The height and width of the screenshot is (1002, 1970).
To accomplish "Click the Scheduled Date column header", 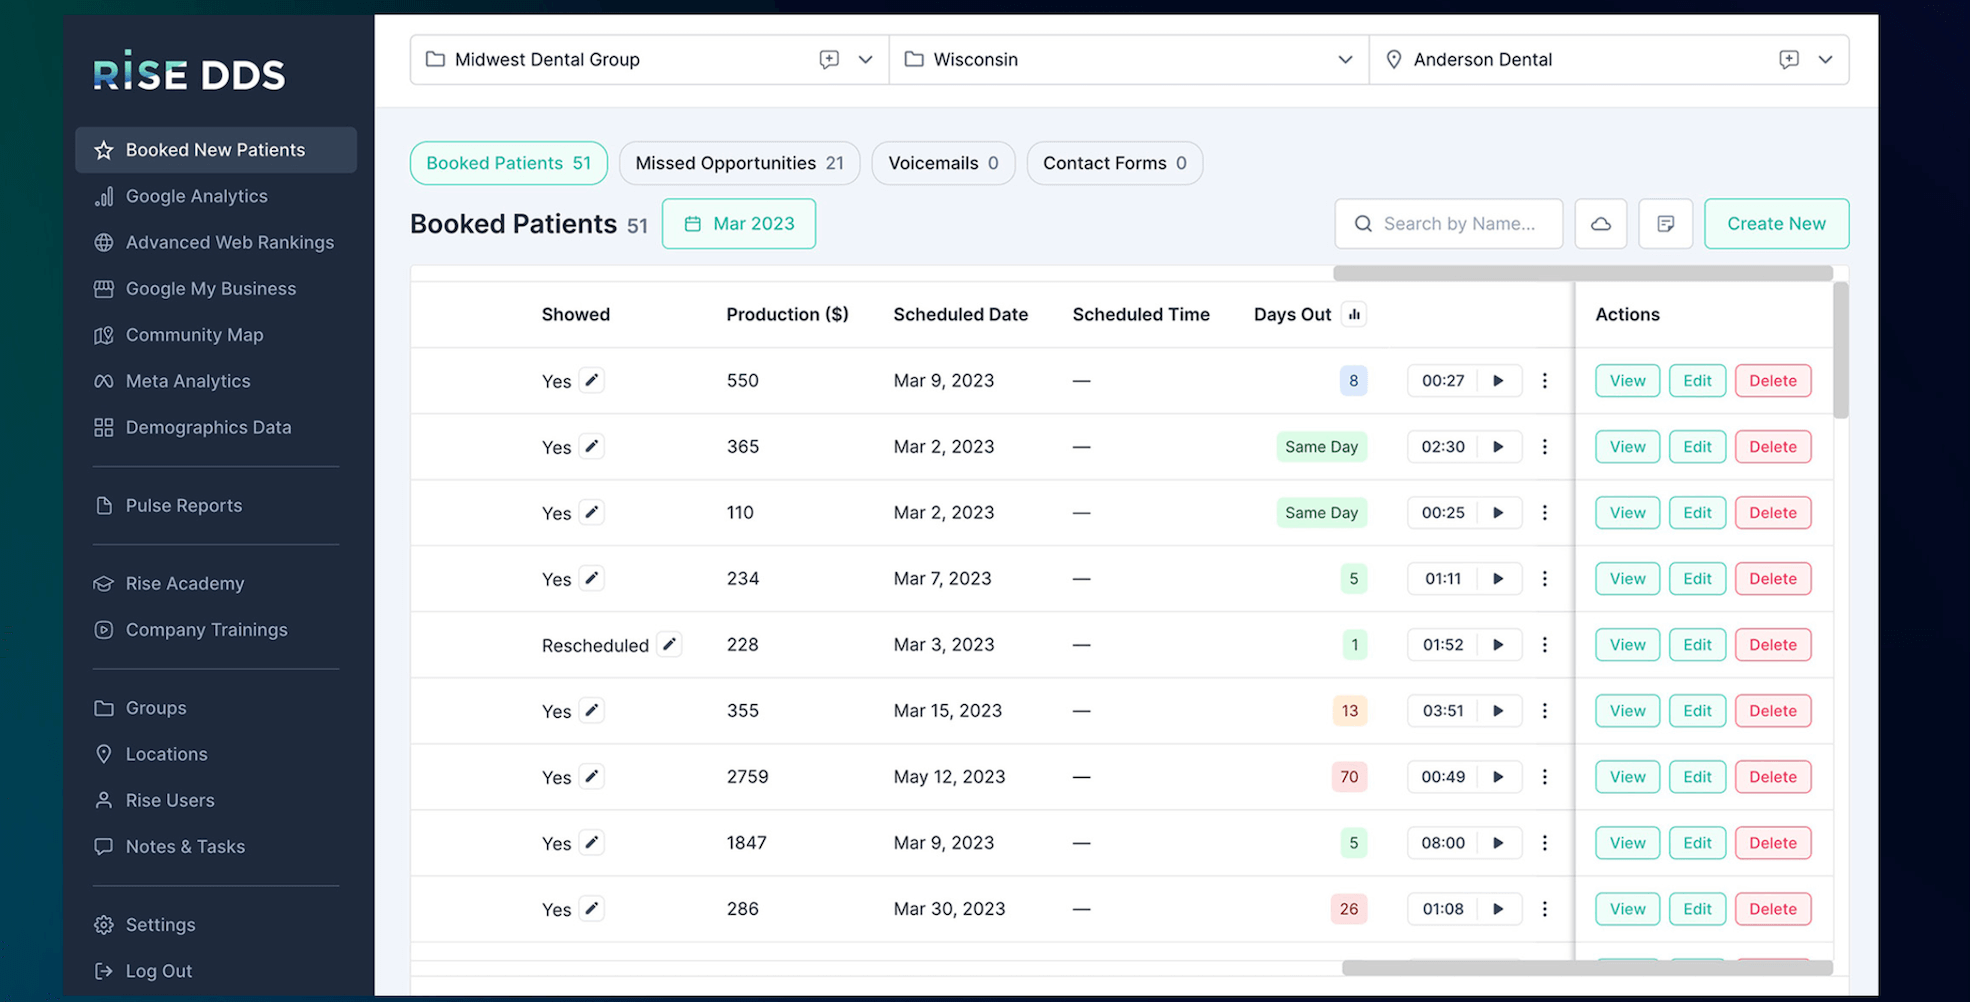I will coord(960,314).
